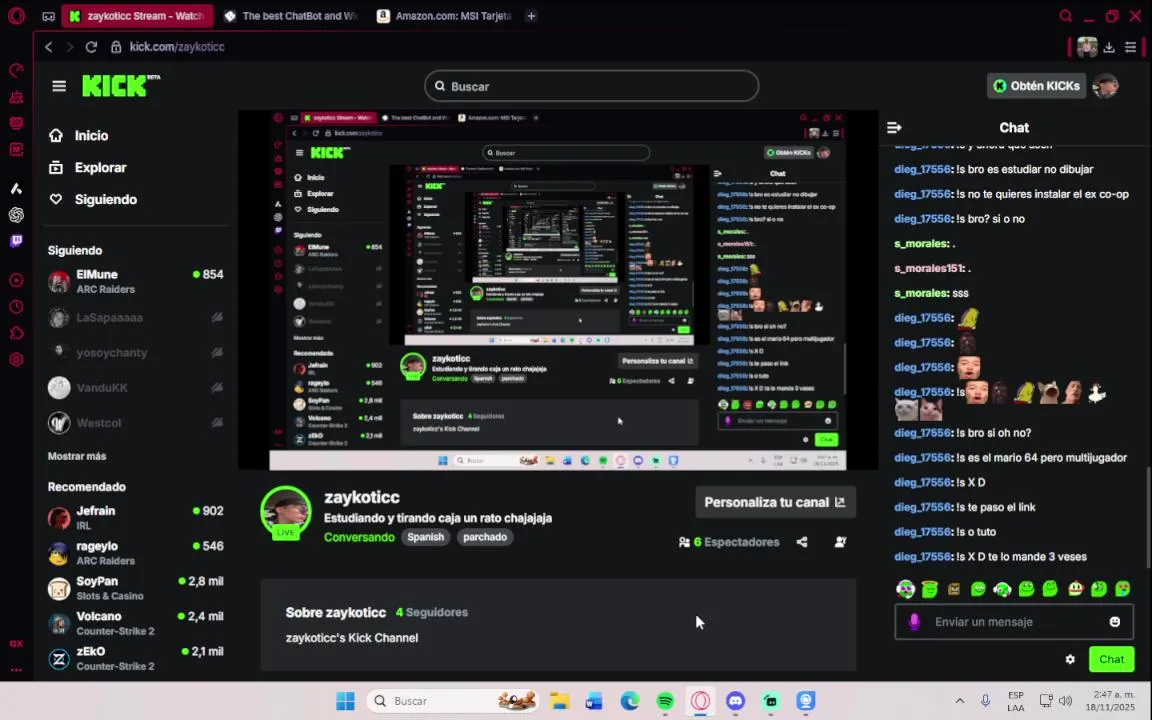Insert the brown angry box emote
This screenshot has height=720, width=1152.
(954, 588)
